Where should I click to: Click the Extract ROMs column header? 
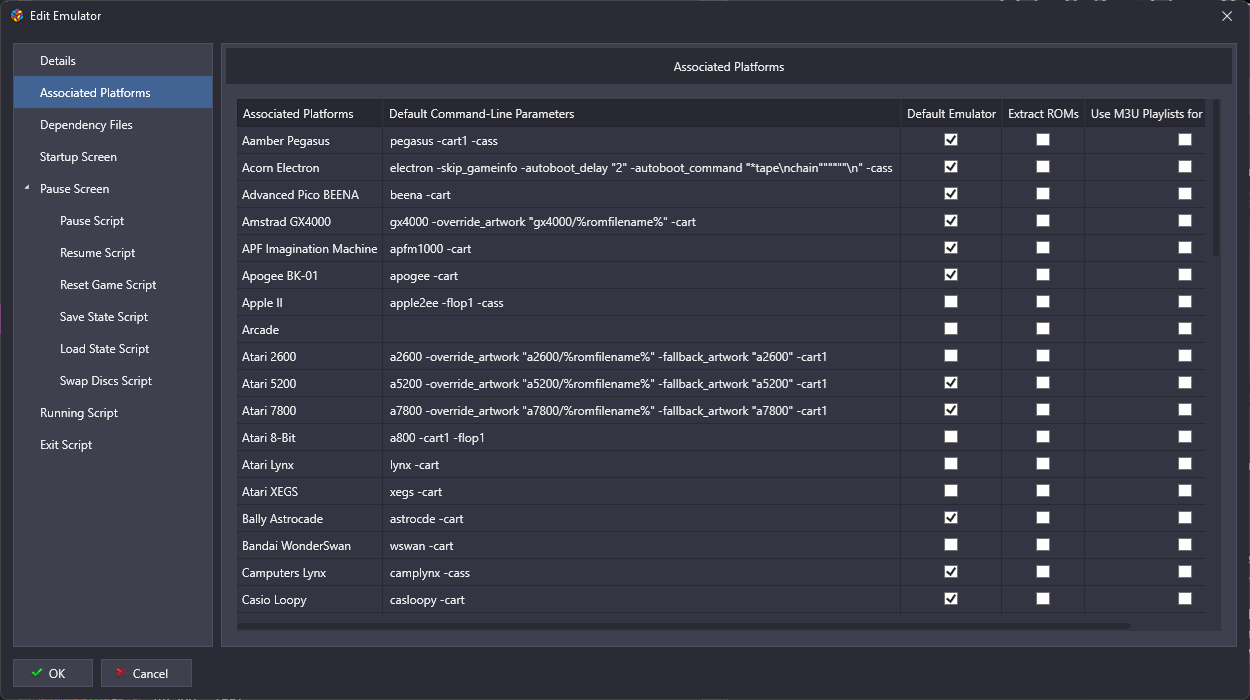(x=1043, y=113)
